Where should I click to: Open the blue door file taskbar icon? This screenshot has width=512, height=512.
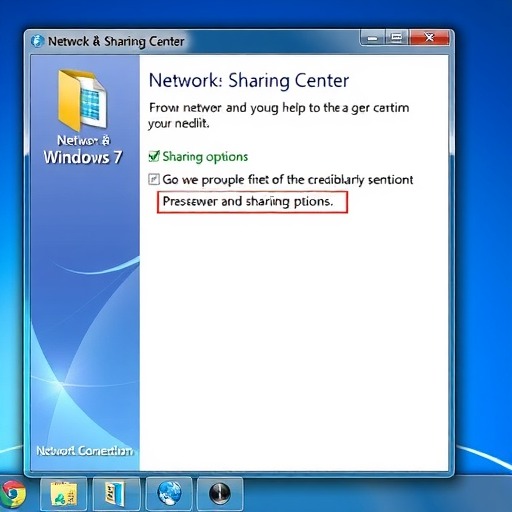[116, 494]
